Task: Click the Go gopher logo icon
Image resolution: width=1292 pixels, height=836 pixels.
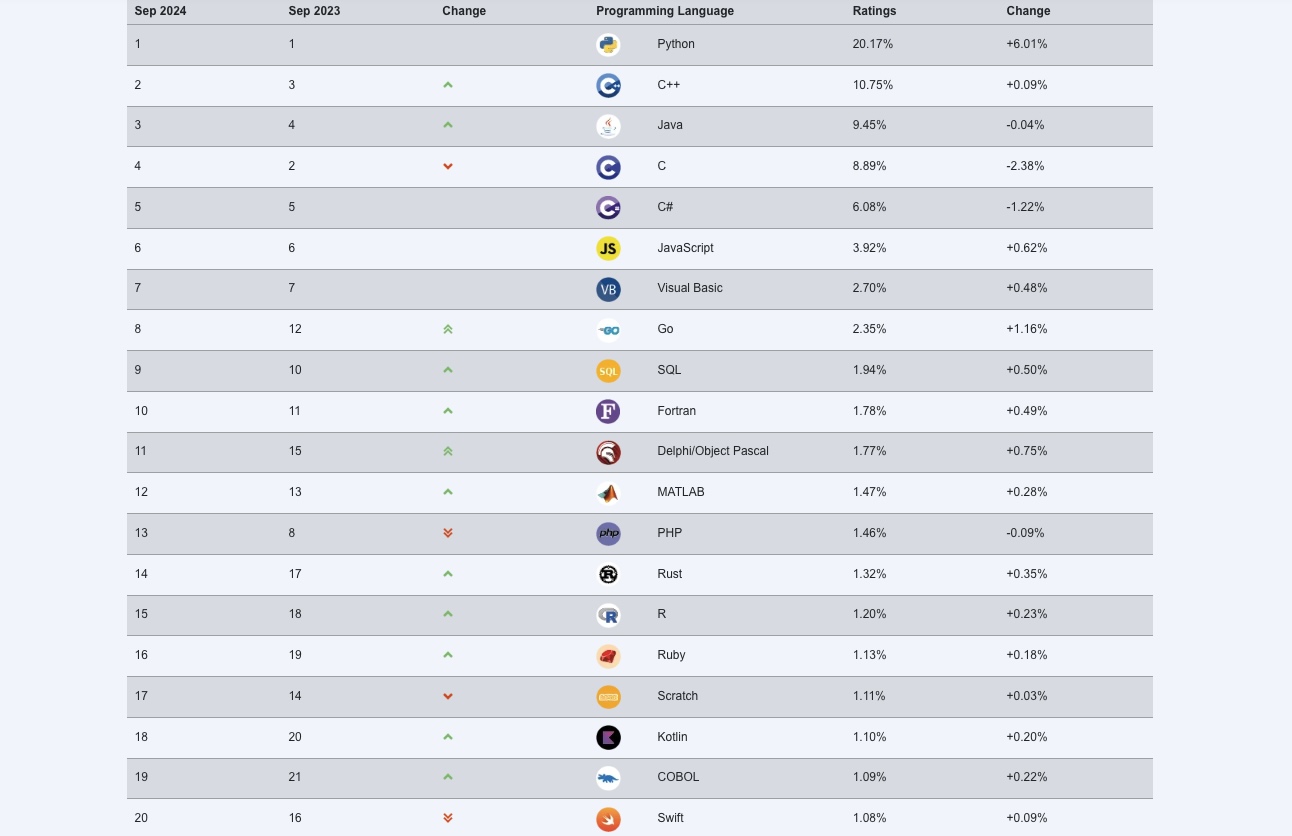Action: (608, 330)
